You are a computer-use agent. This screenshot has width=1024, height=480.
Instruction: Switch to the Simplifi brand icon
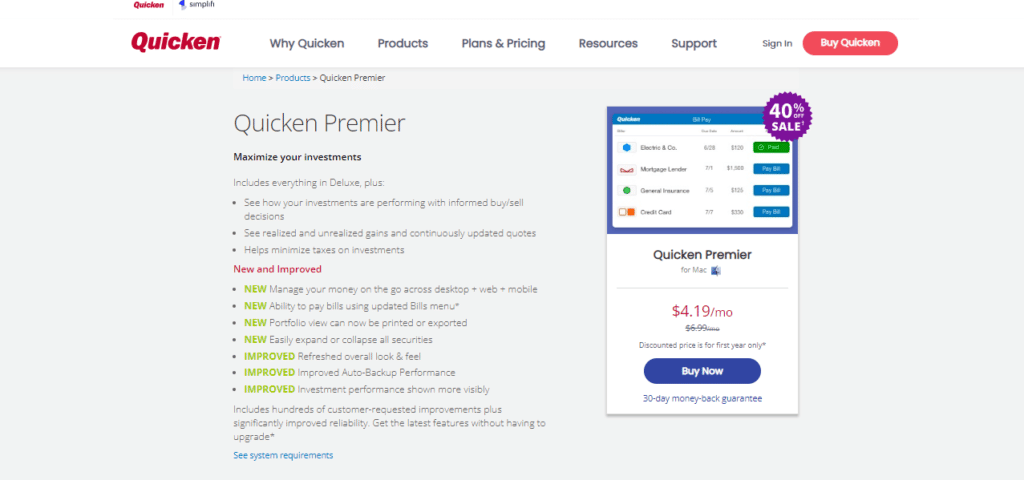(x=197, y=5)
